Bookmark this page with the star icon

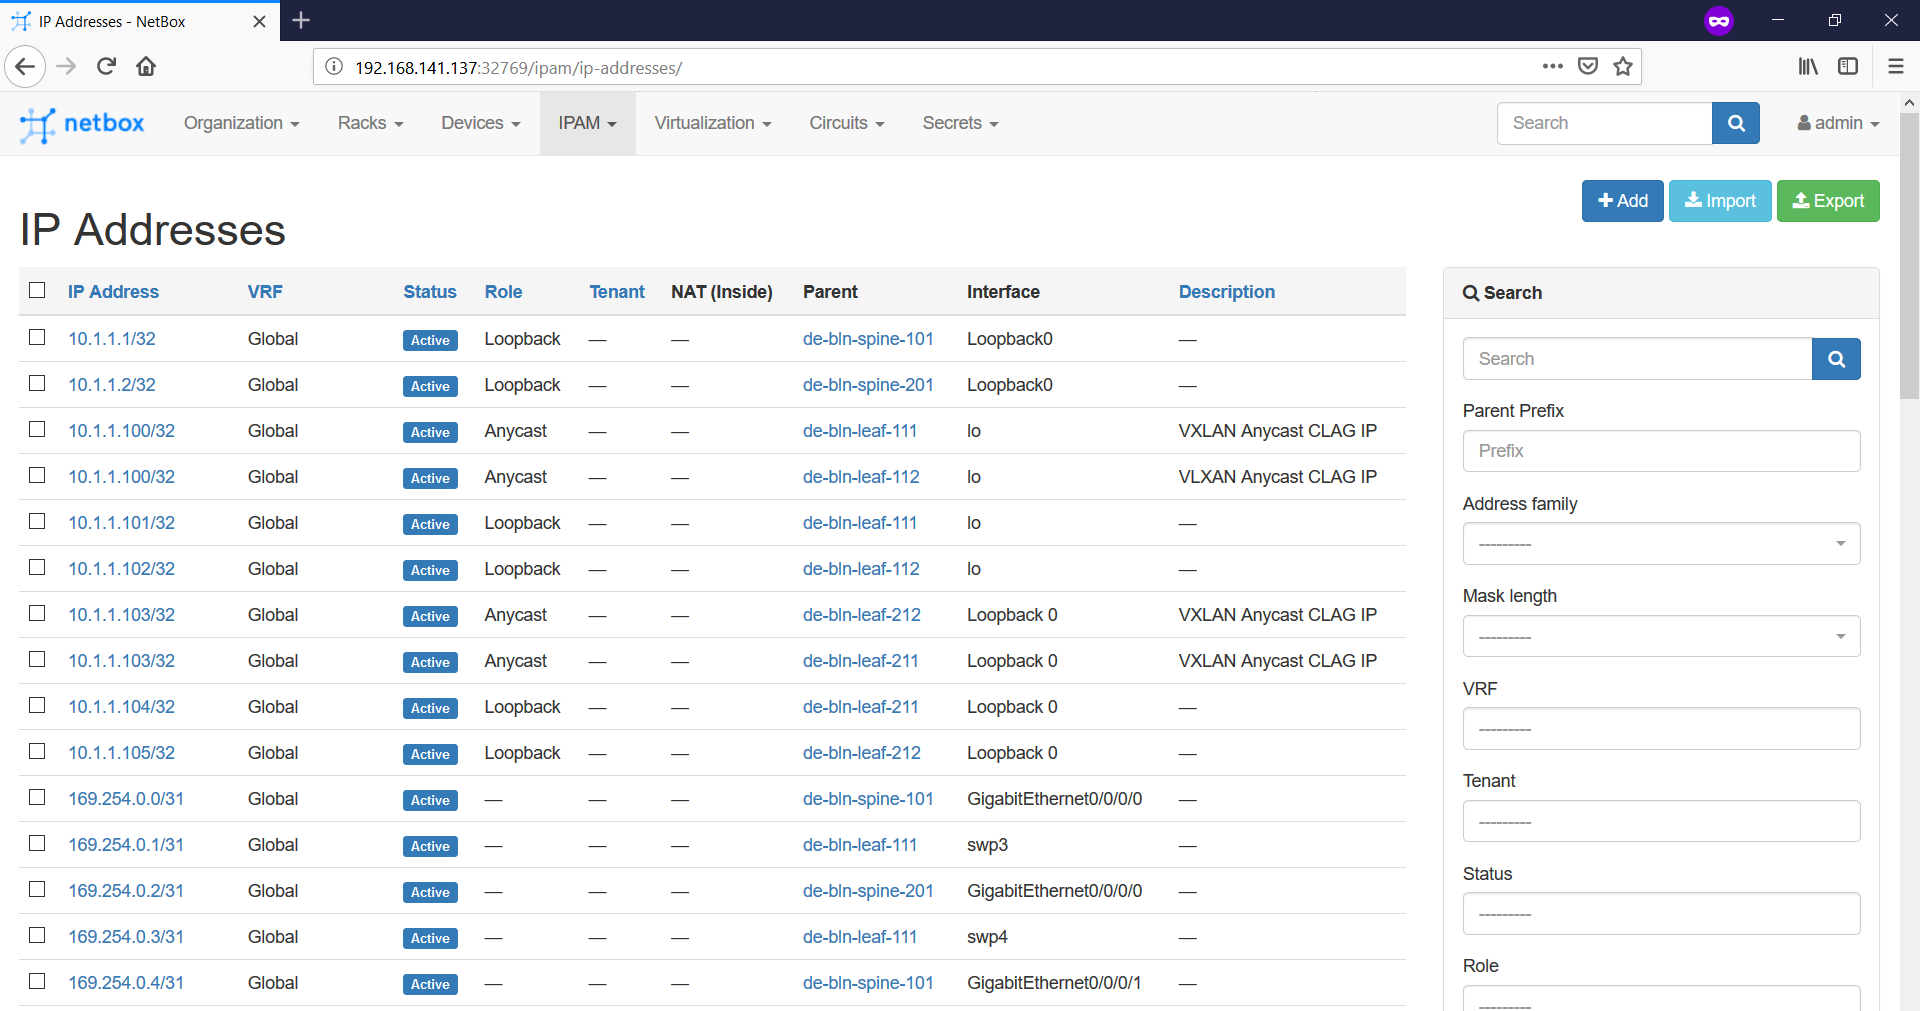click(1622, 67)
